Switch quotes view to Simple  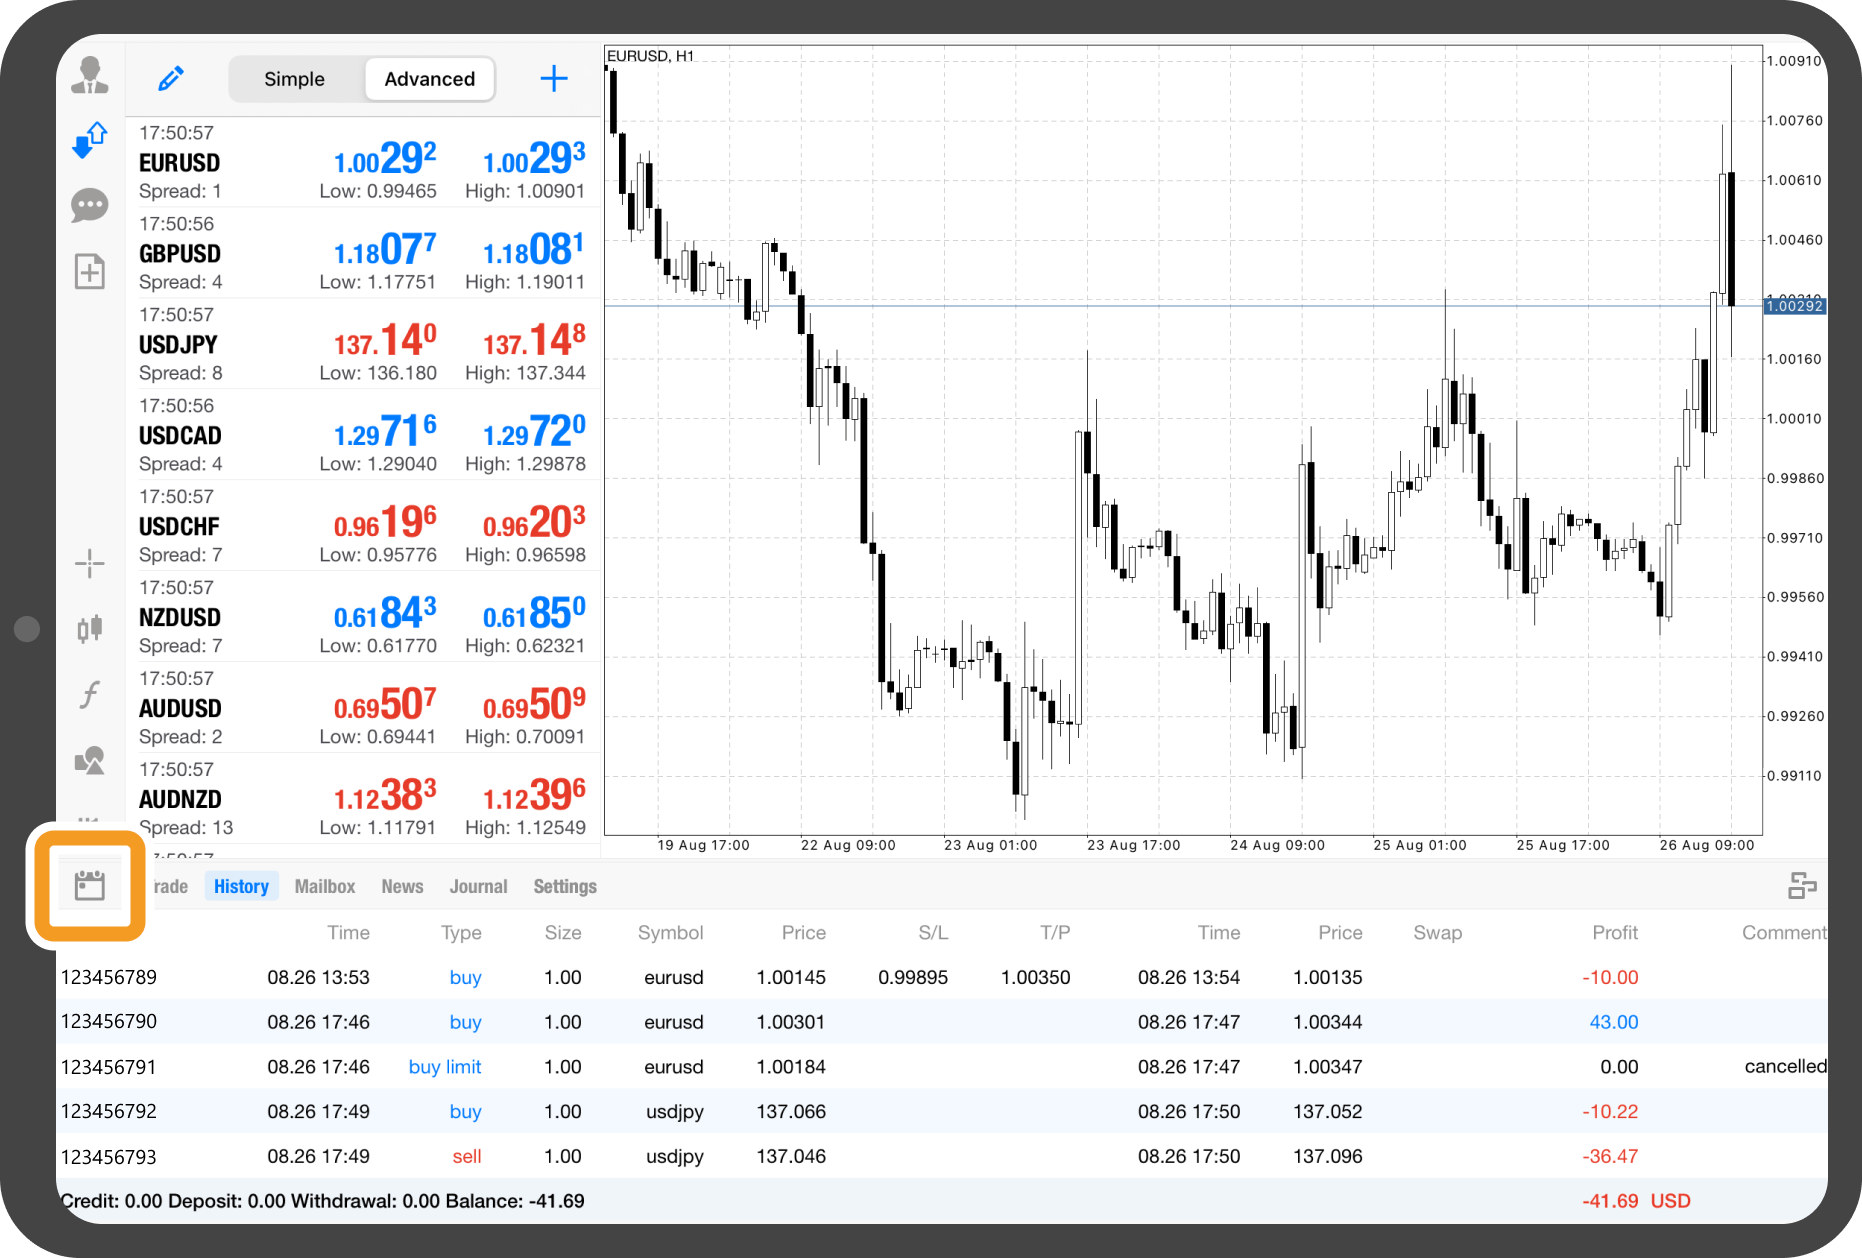pos(294,79)
